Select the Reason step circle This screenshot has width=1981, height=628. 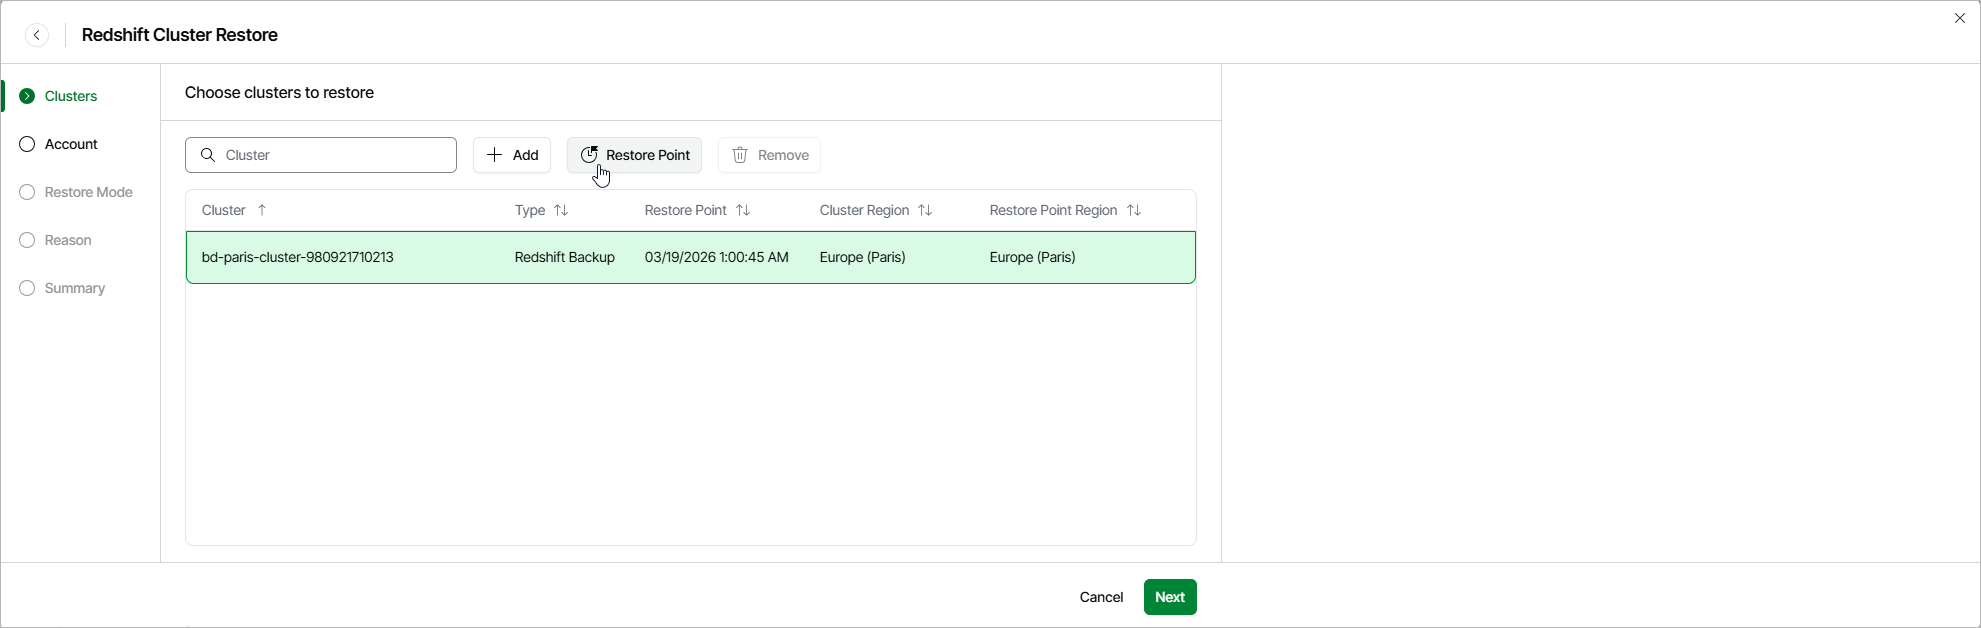(27, 240)
